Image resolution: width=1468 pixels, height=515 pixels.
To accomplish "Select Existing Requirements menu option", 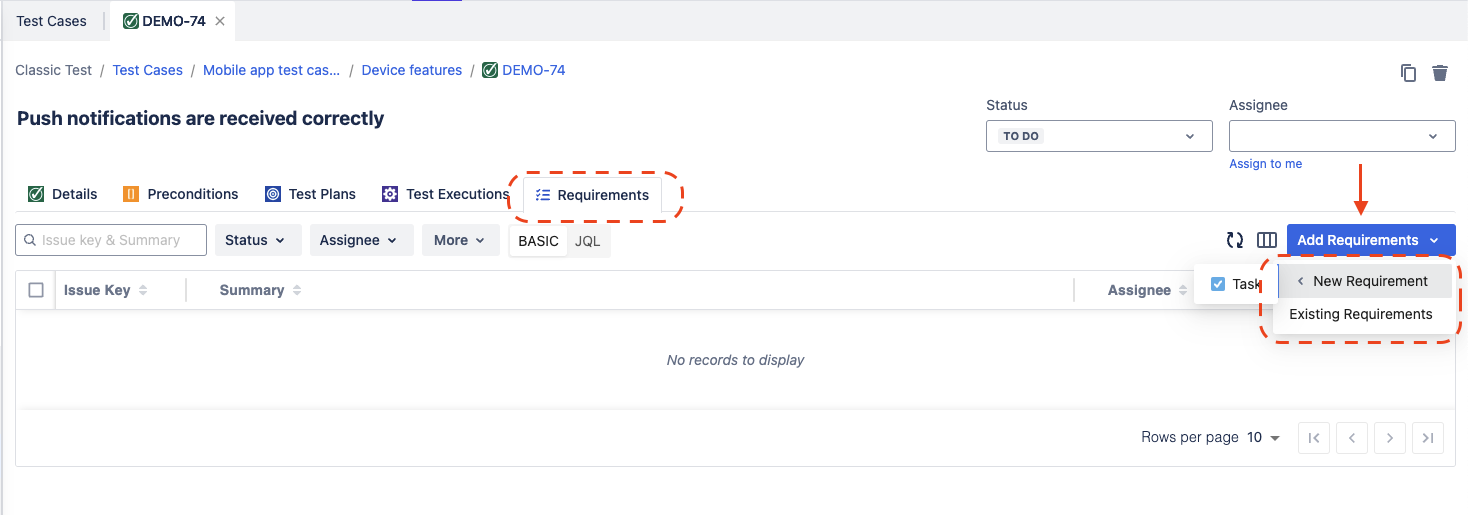I will coord(1360,314).
